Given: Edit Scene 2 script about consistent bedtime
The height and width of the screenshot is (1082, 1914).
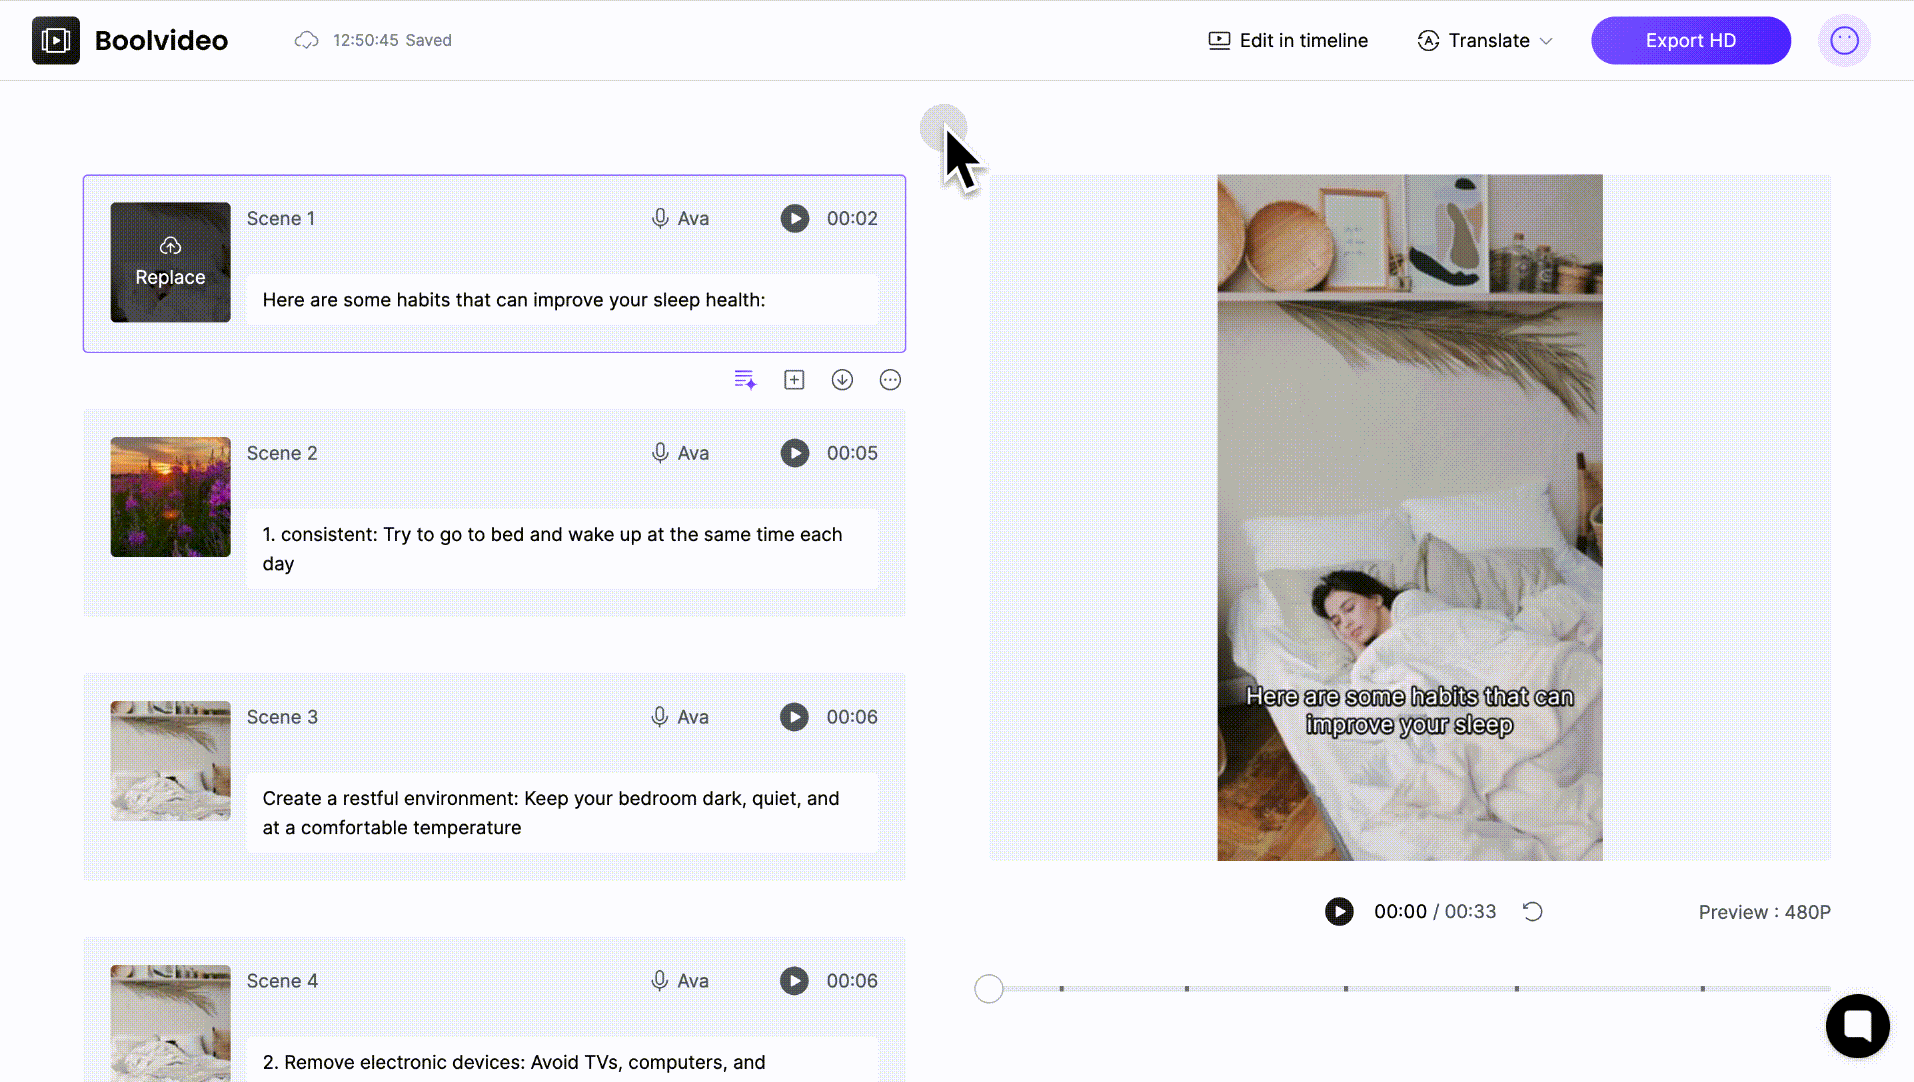Looking at the screenshot, I should [x=562, y=549].
